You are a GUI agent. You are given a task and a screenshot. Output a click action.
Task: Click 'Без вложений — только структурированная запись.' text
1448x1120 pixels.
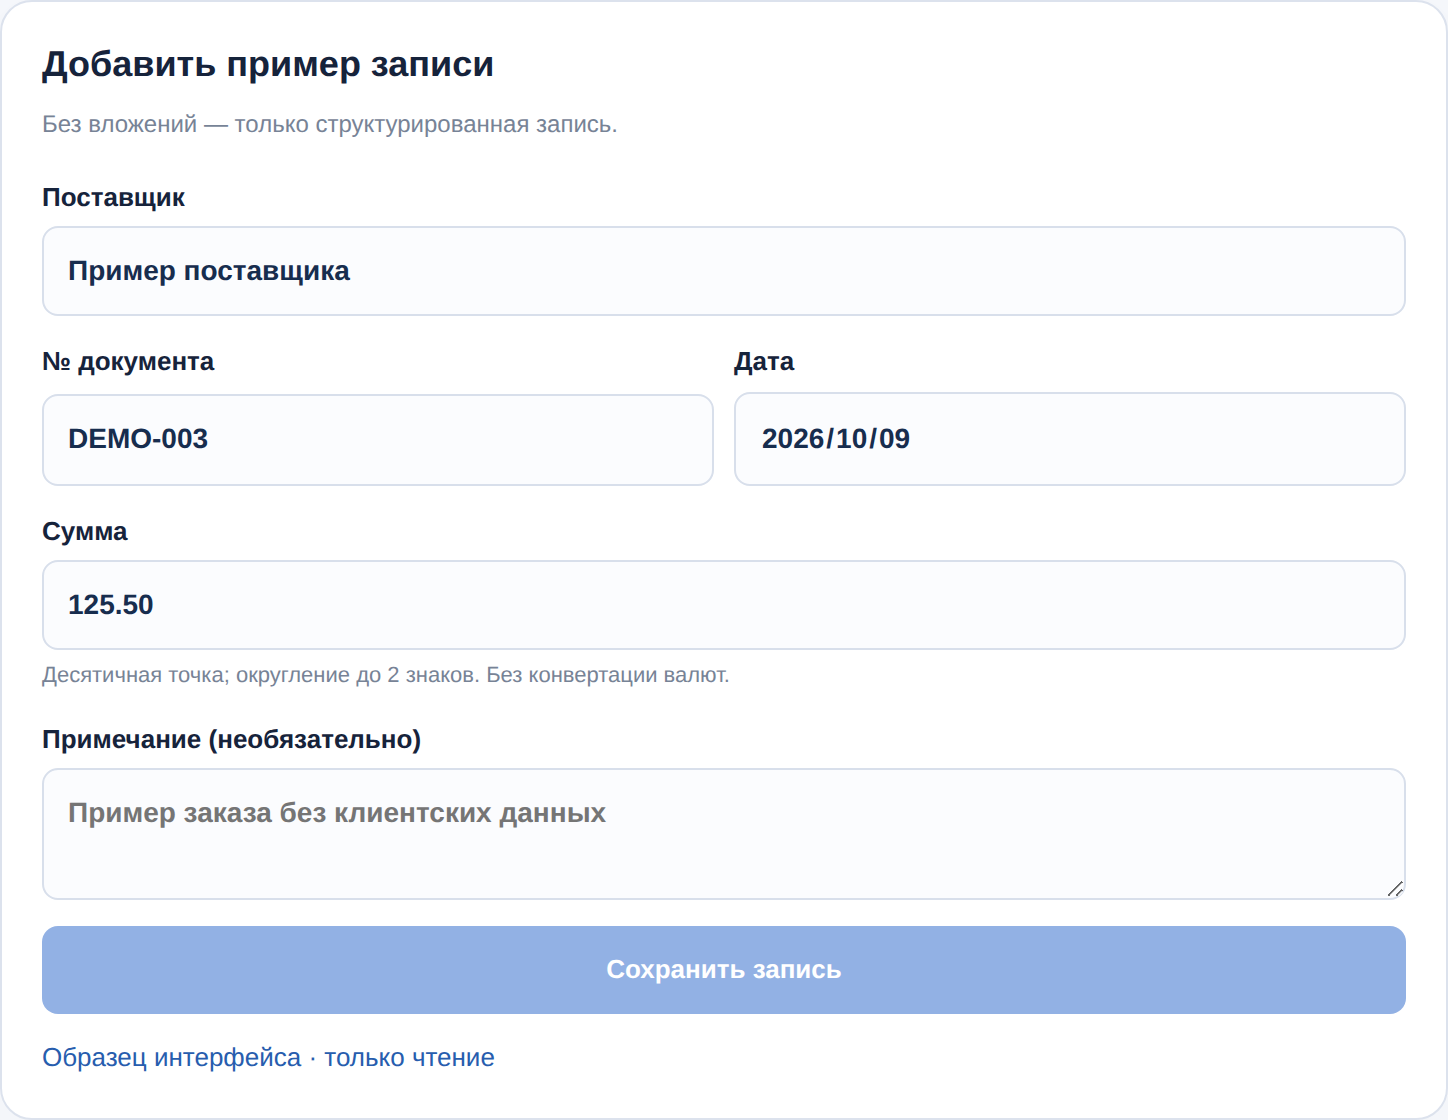coord(330,125)
